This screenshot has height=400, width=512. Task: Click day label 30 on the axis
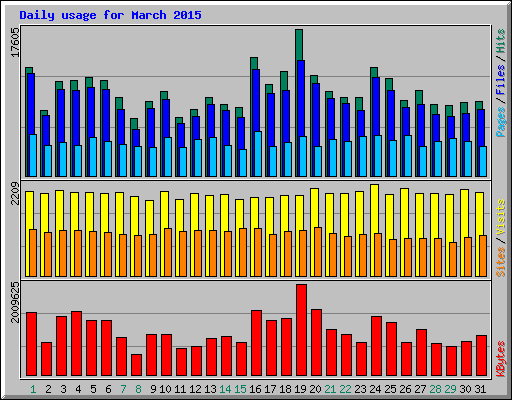click(x=465, y=389)
